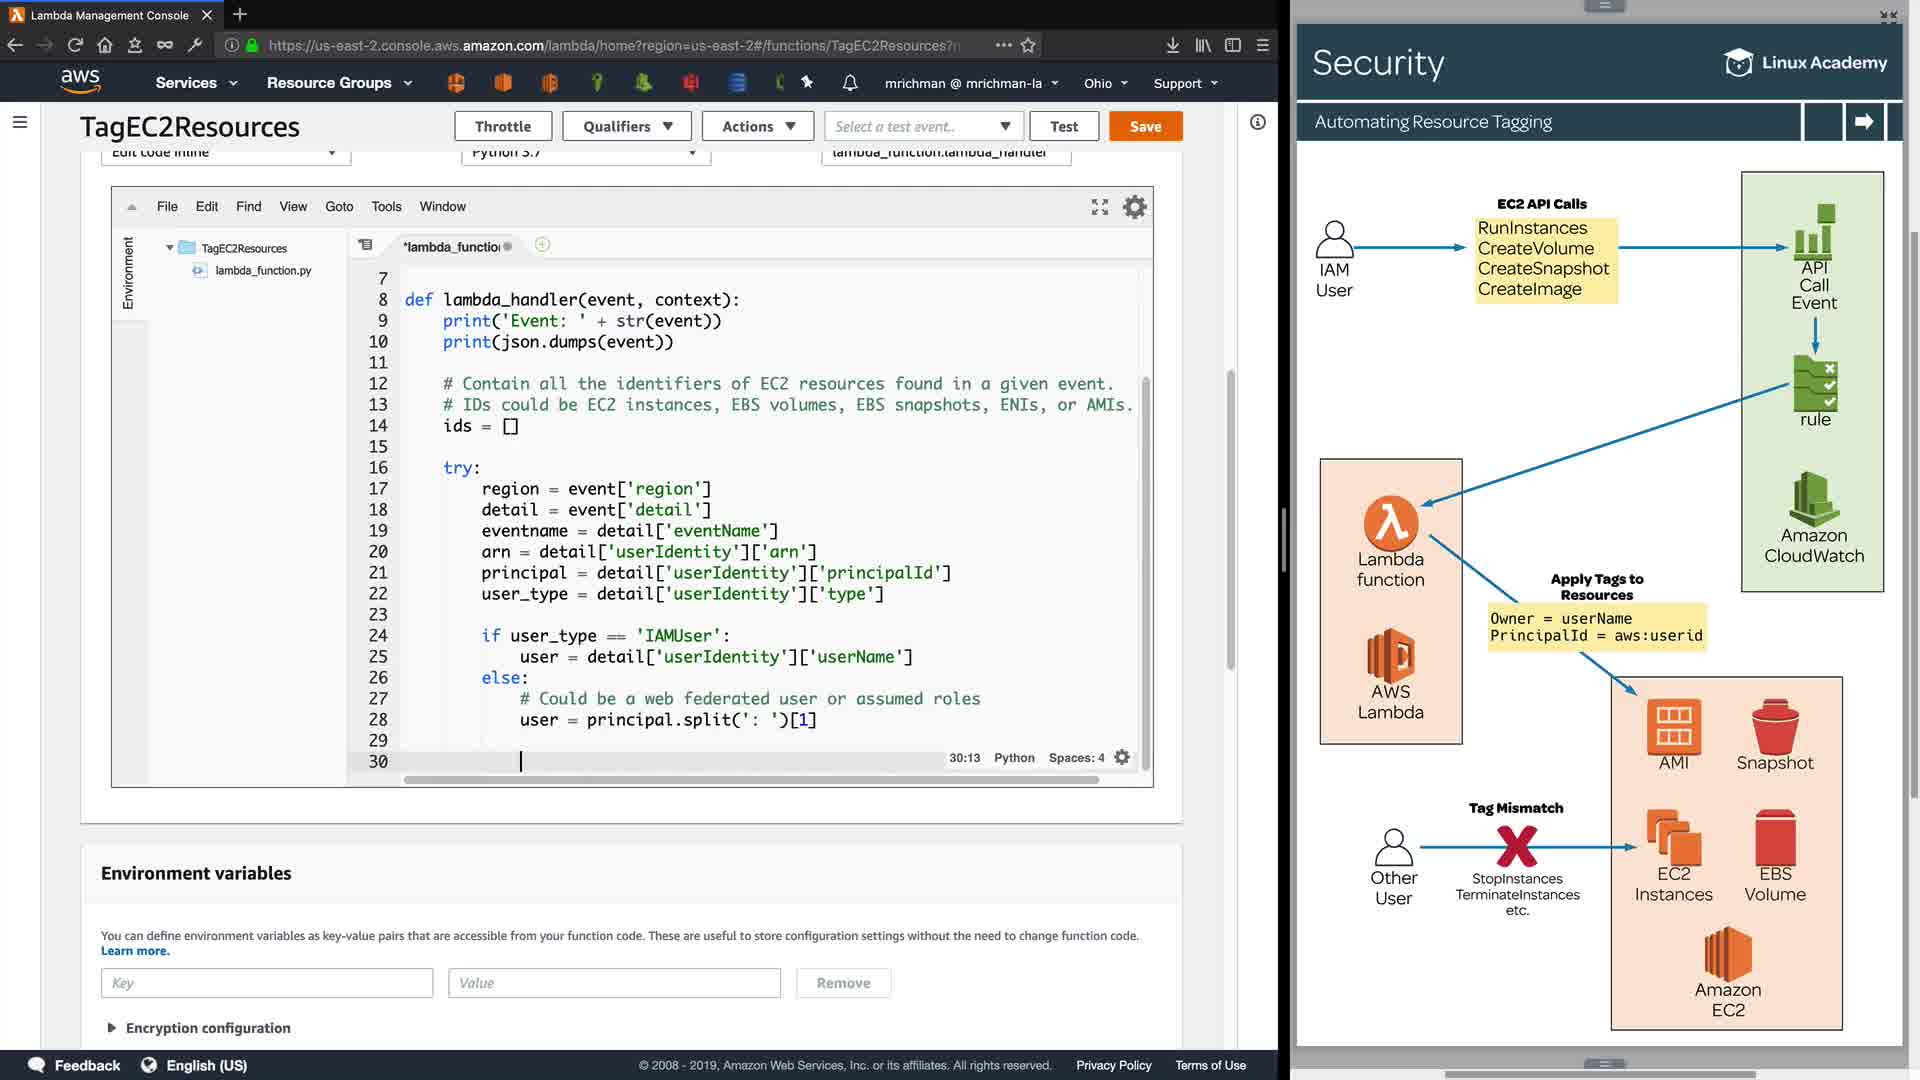Click the AWS notifications bell icon
This screenshot has height=1080, width=1920.
coord(850,83)
